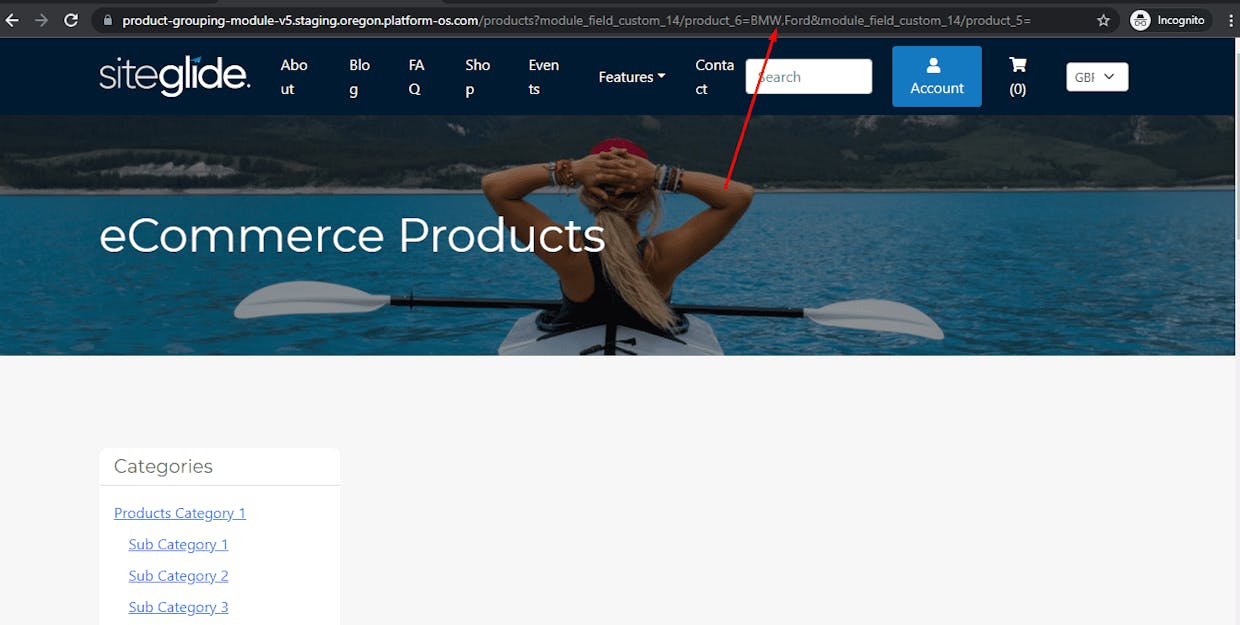This screenshot has width=1240, height=625.
Task: Bookmark this page with the star icon
Action: pos(1103,20)
